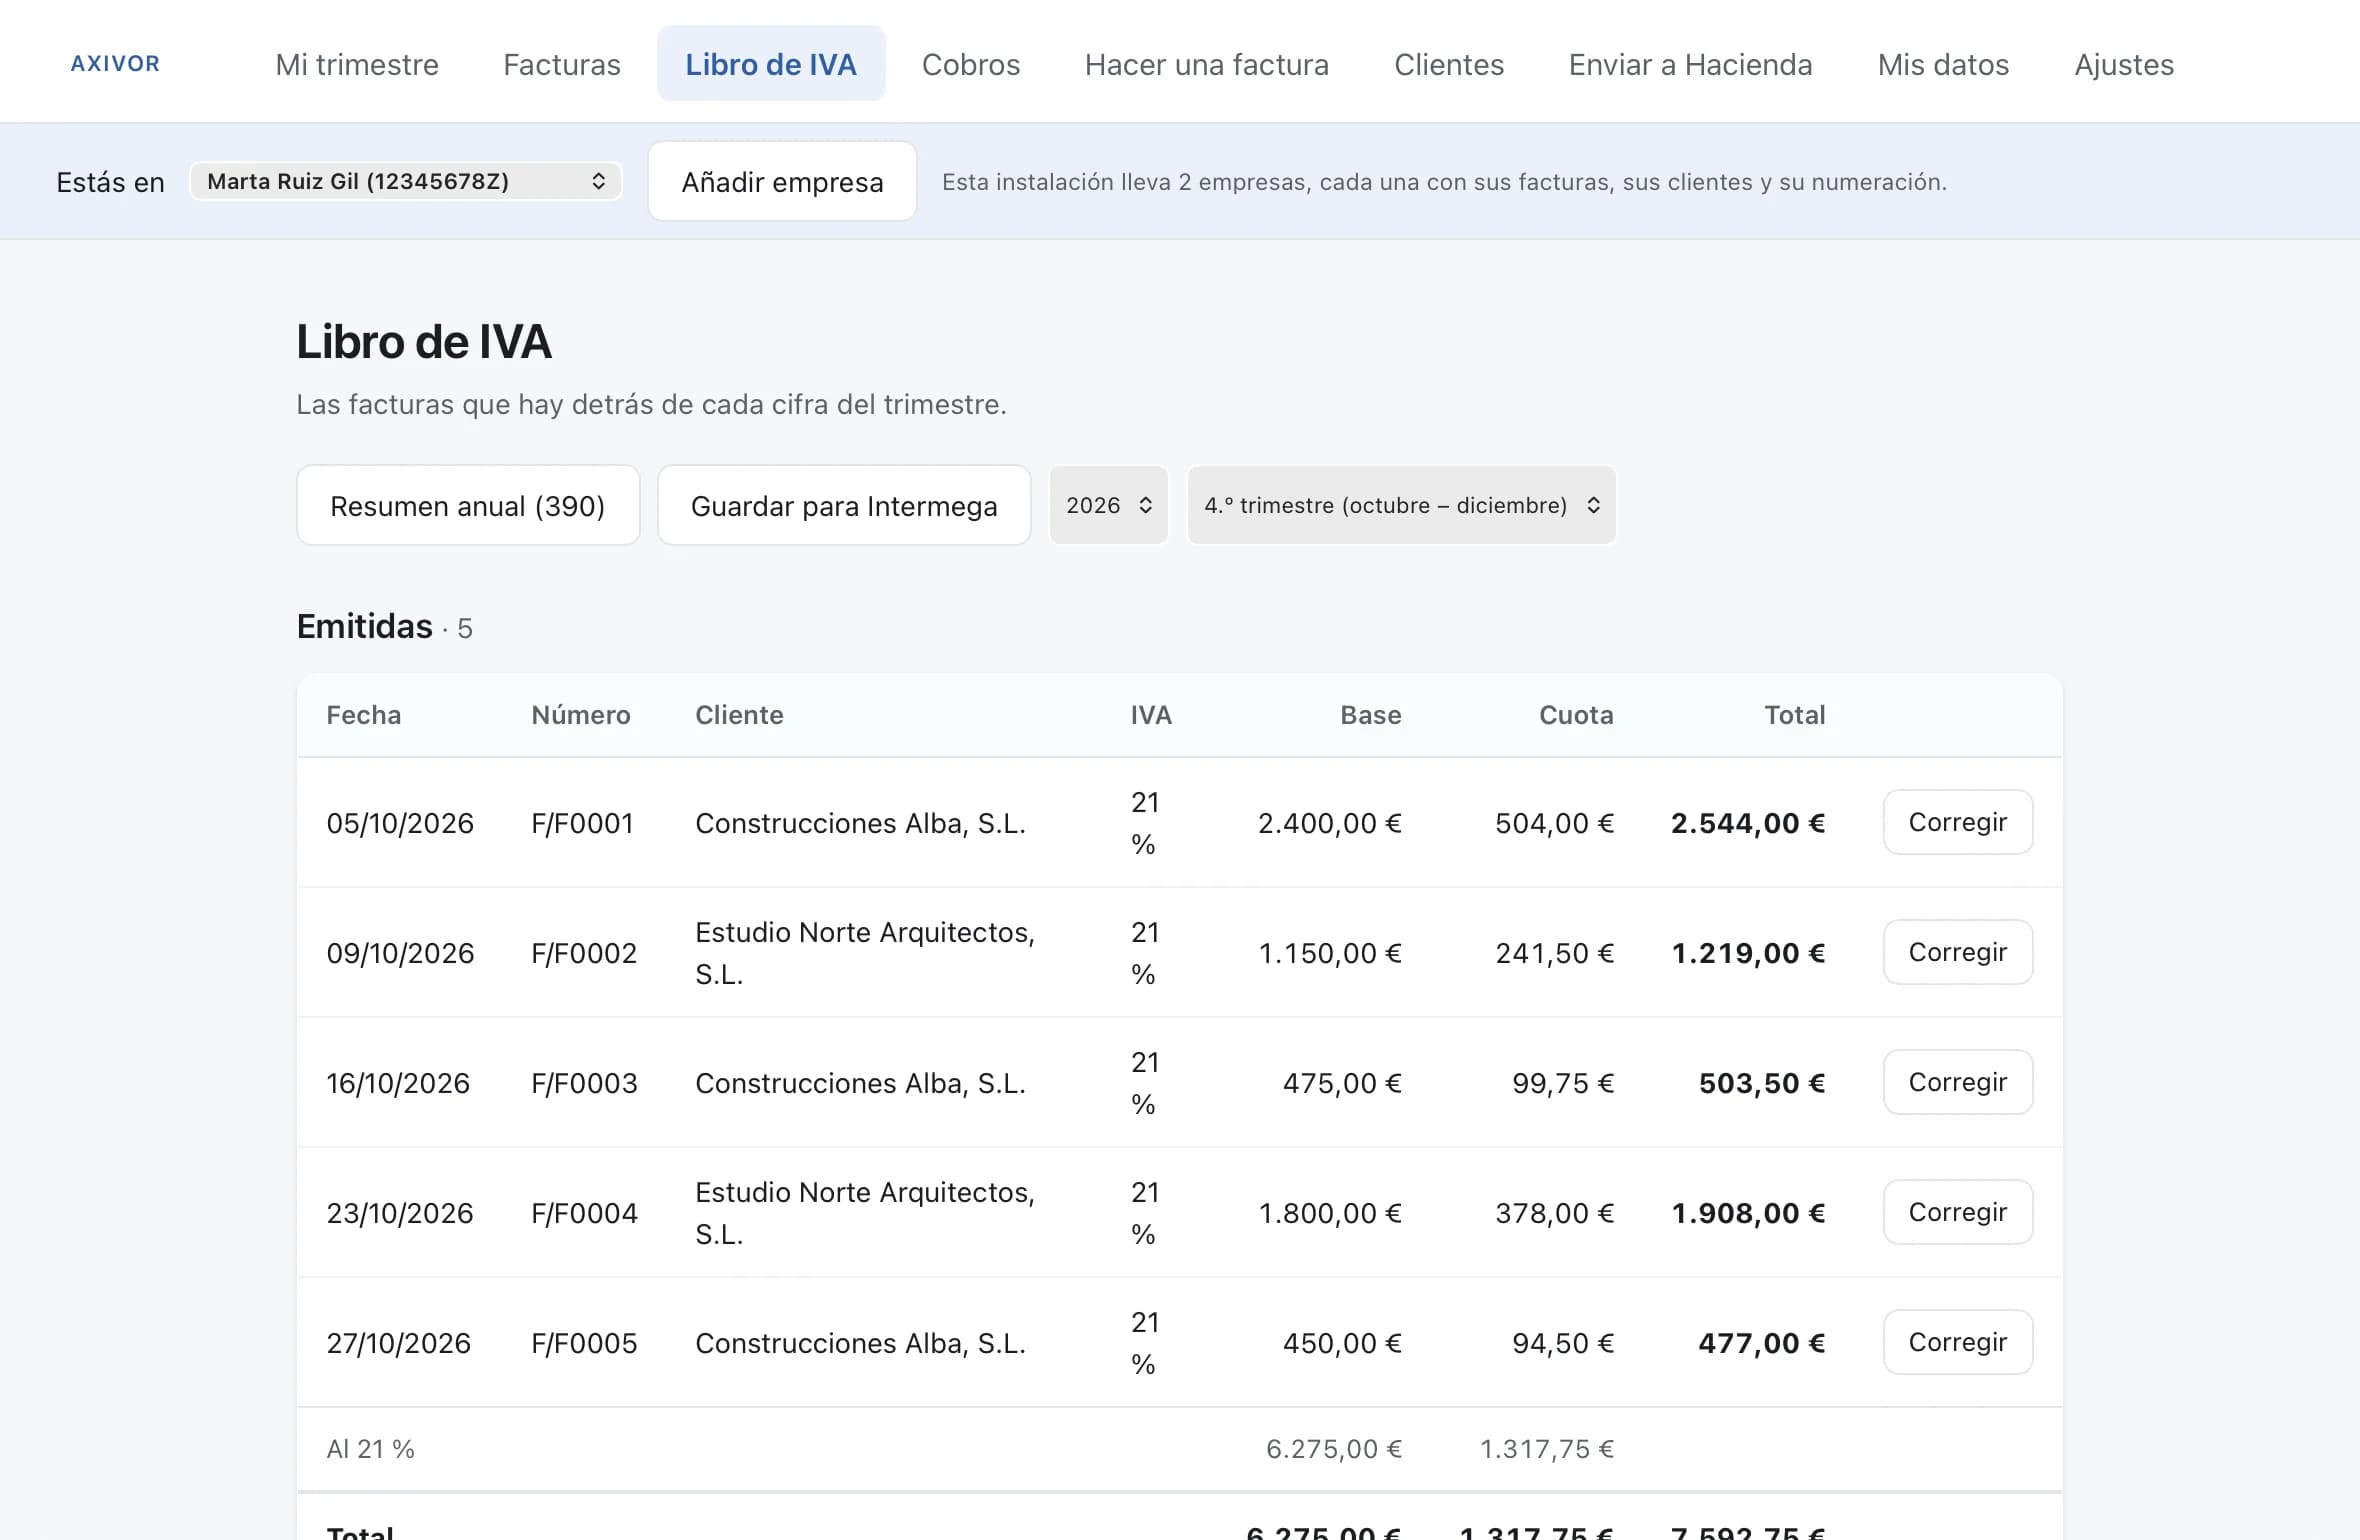
Task: Click Corregir for invoice F/F0002
Action: [1958, 952]
